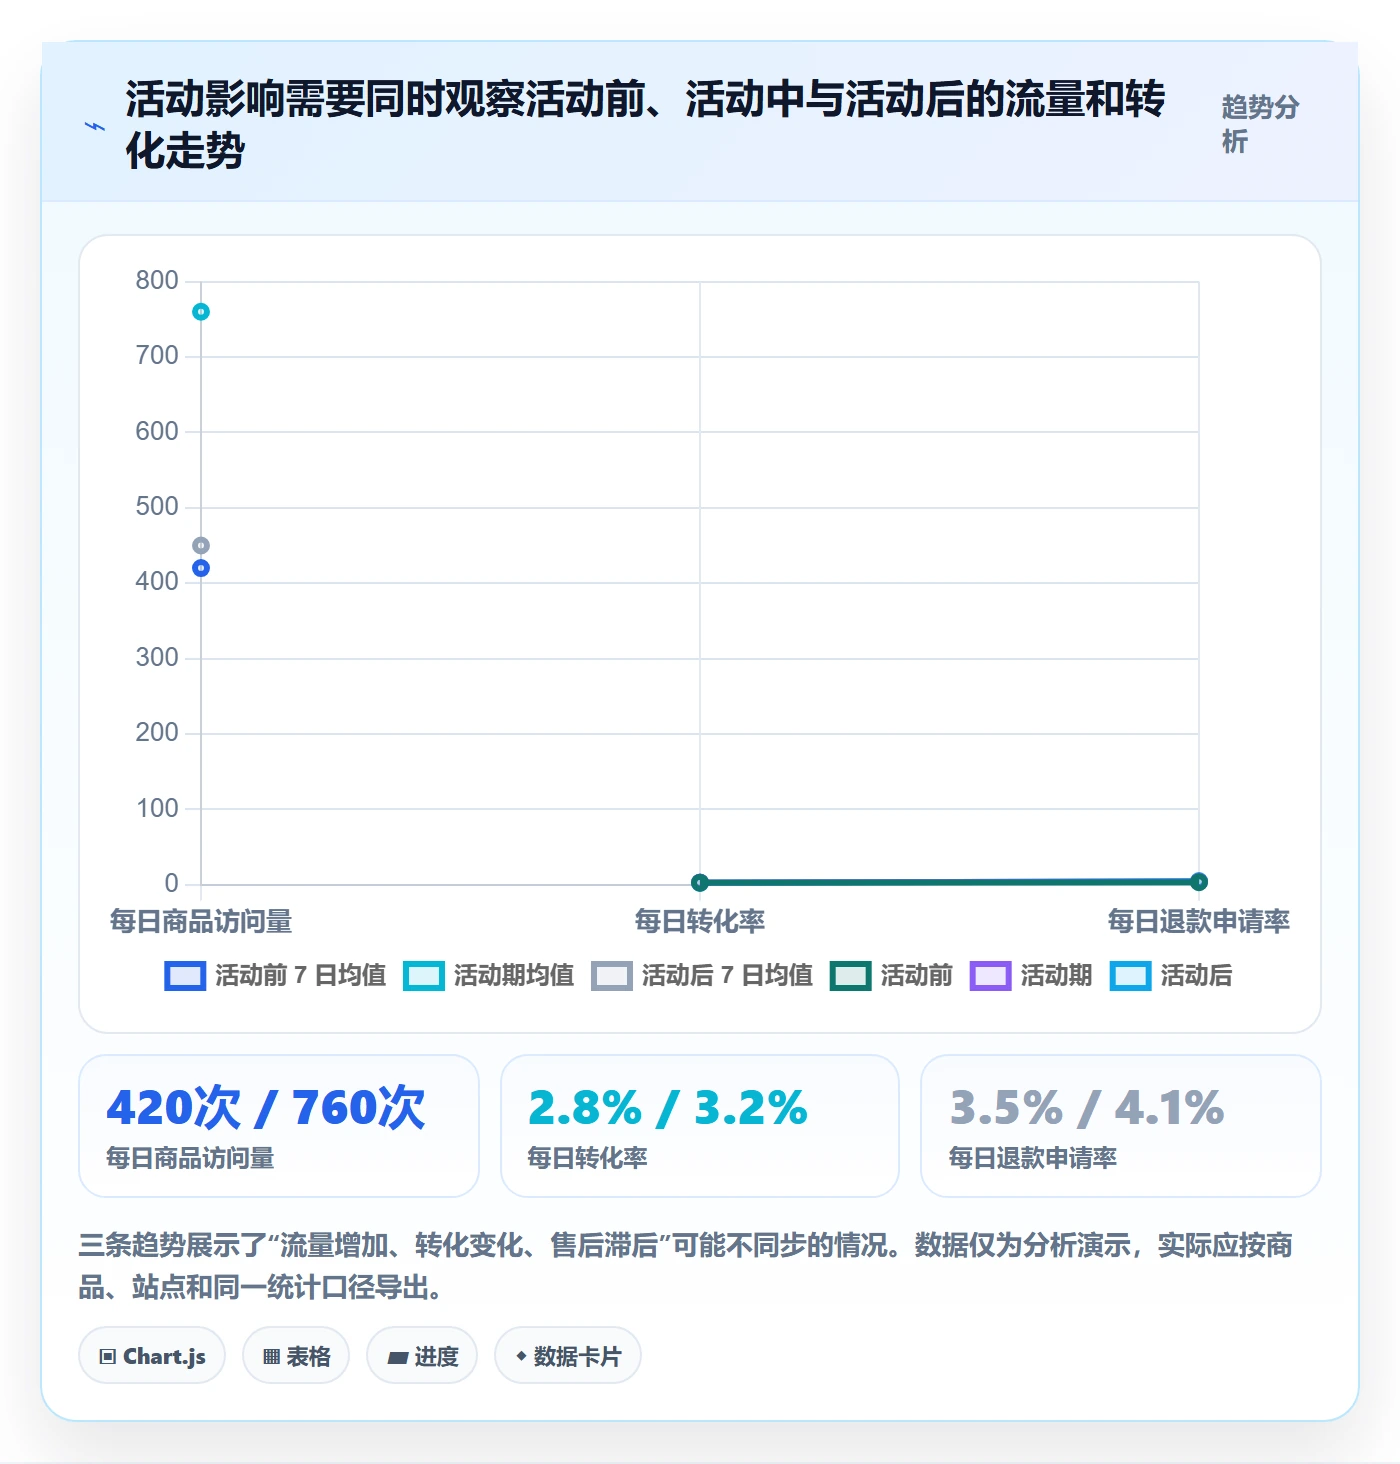This screenshot has width=1400, height=1464.
Task: Click the 每日转化率 caption under 2.8%
Action: coord(588,1158)
